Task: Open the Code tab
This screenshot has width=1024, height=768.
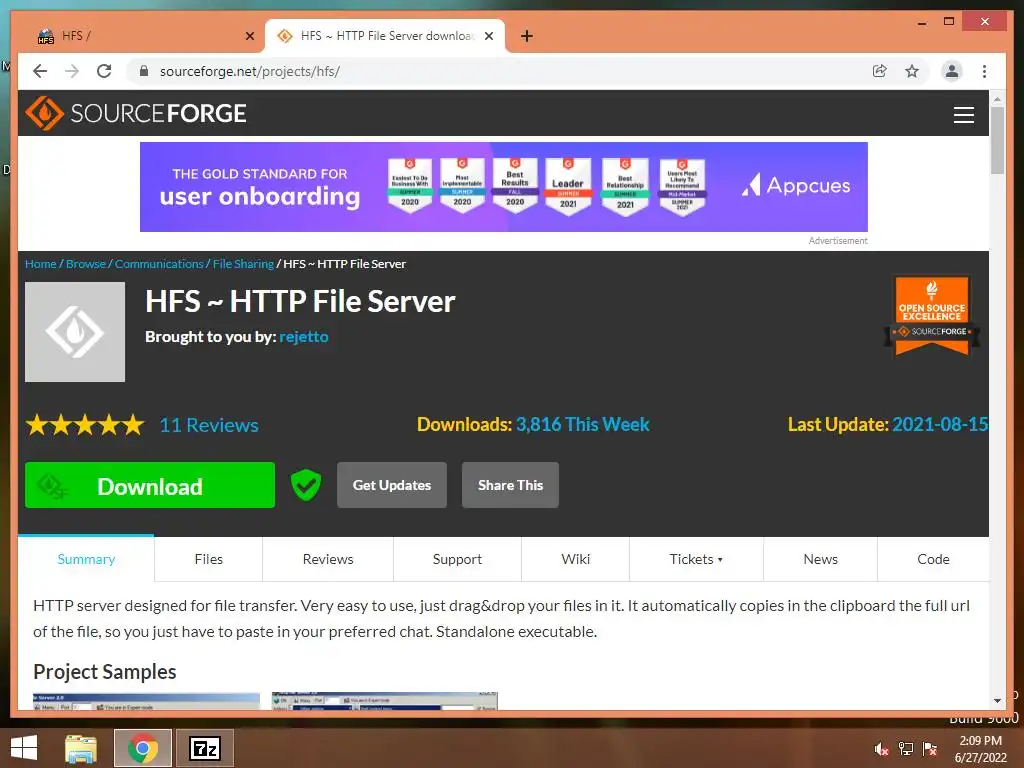Action: 933,559
